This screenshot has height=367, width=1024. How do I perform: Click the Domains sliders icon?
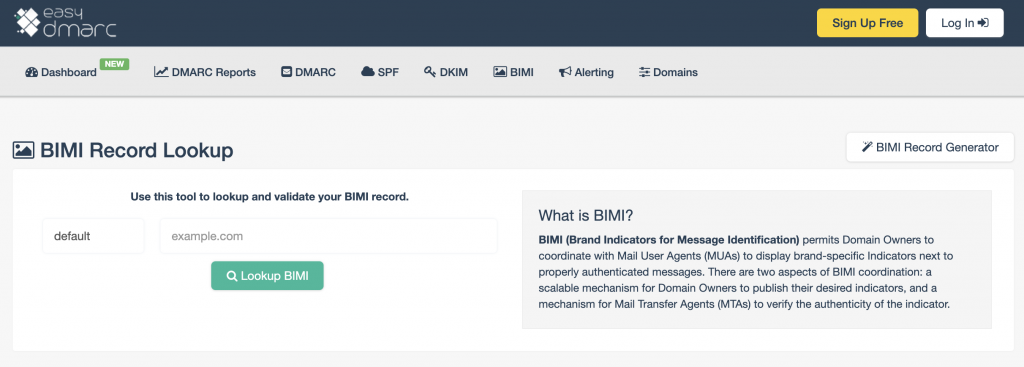644,72
